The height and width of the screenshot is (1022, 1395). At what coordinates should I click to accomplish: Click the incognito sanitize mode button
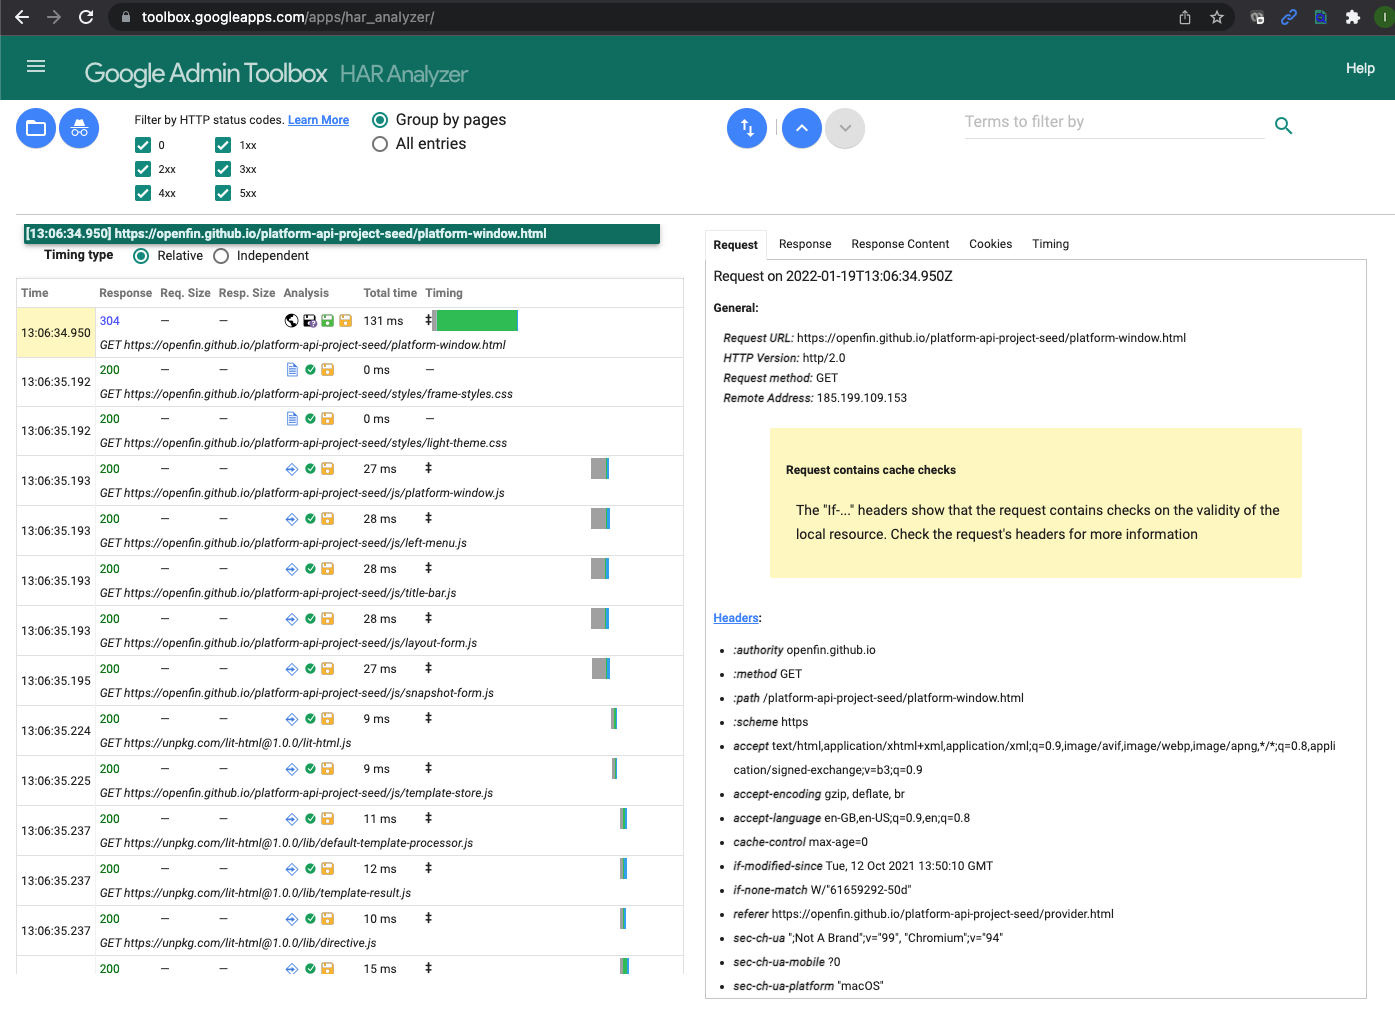[79, 128]
